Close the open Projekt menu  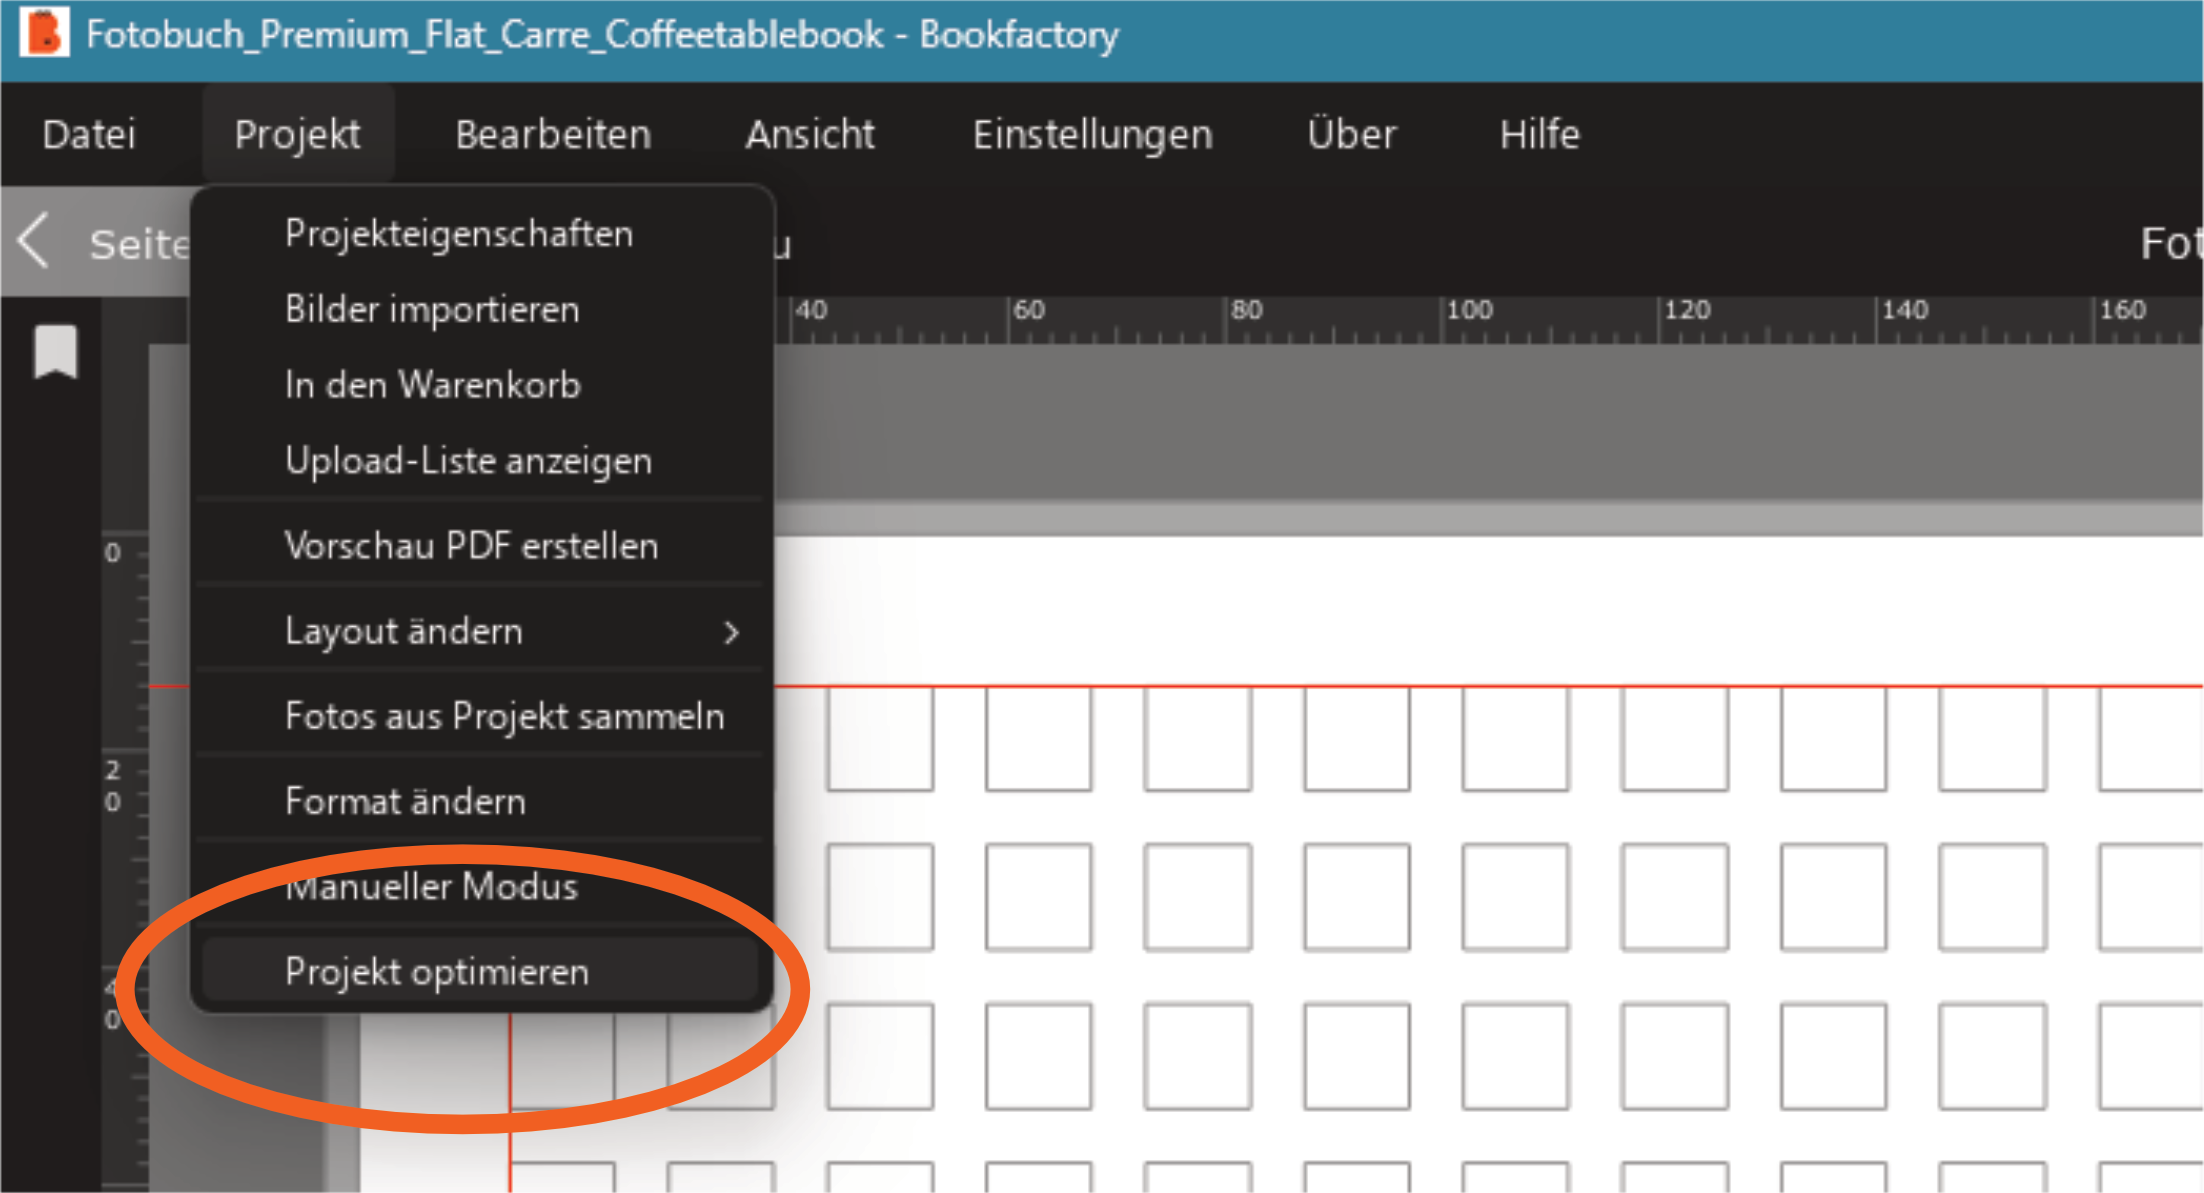point(298,134)
